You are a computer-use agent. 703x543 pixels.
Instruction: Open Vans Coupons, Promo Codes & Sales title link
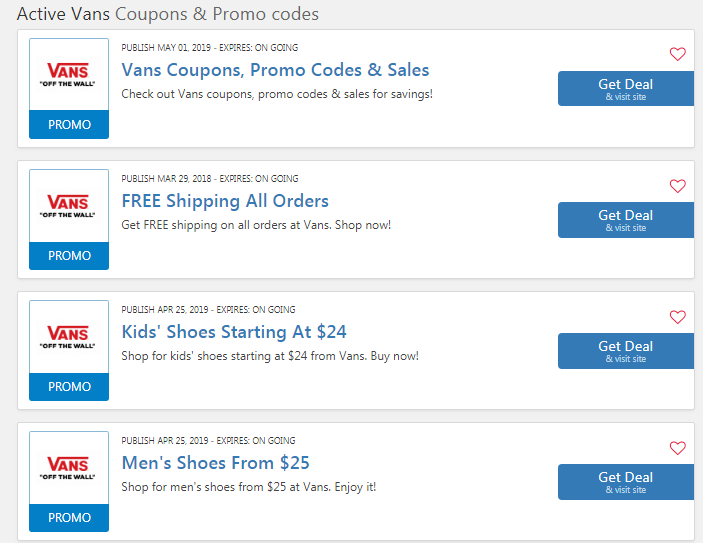coord(275,70)
